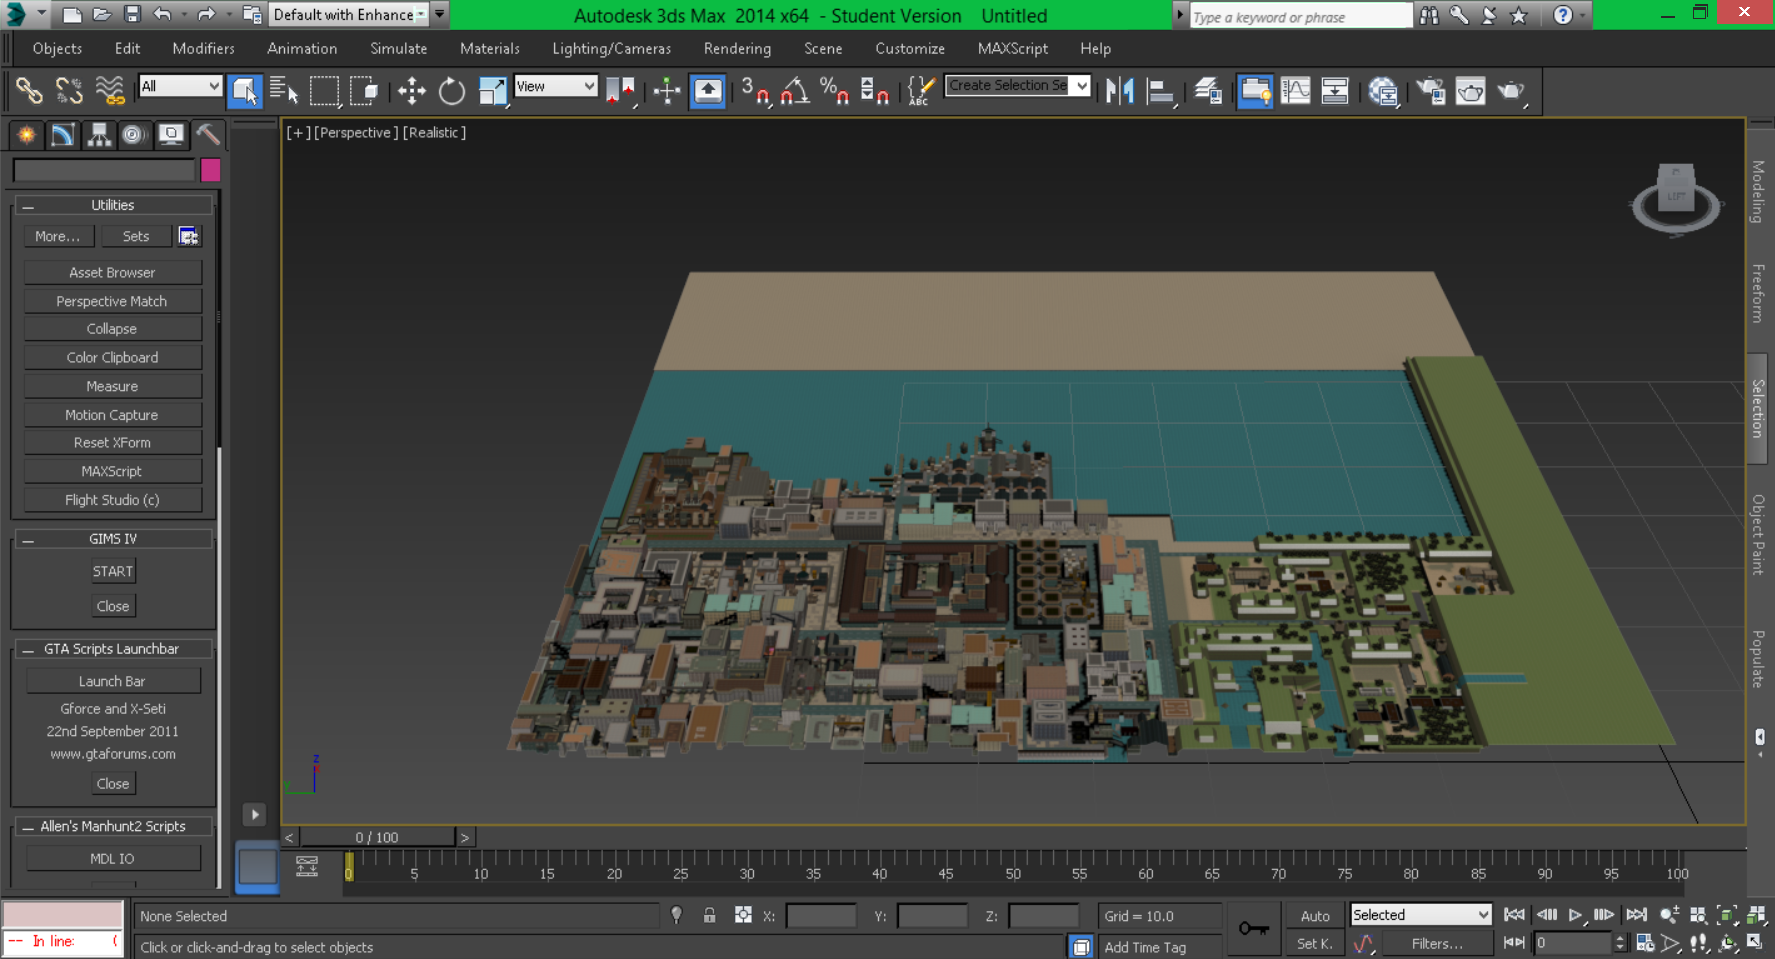Open the Lighting/Cameras menu
Screen dimensions: 1775x959
point(611,48)
